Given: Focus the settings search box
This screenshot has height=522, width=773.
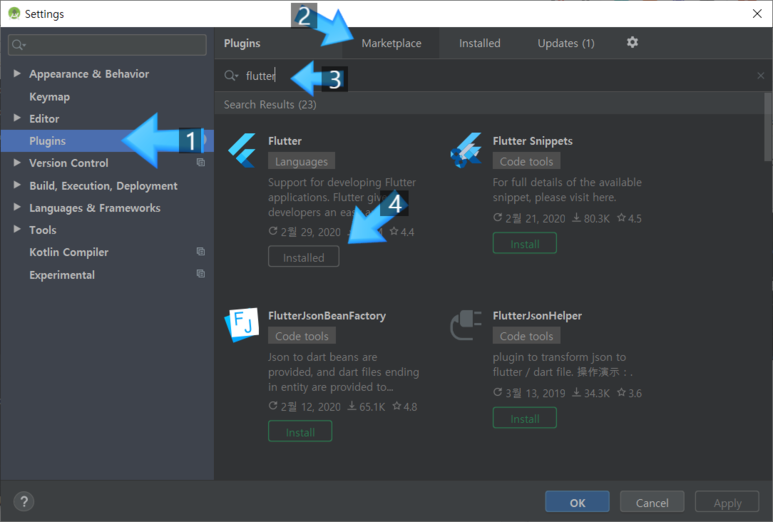Looking at the screenshot, I should tap(107, 45).
